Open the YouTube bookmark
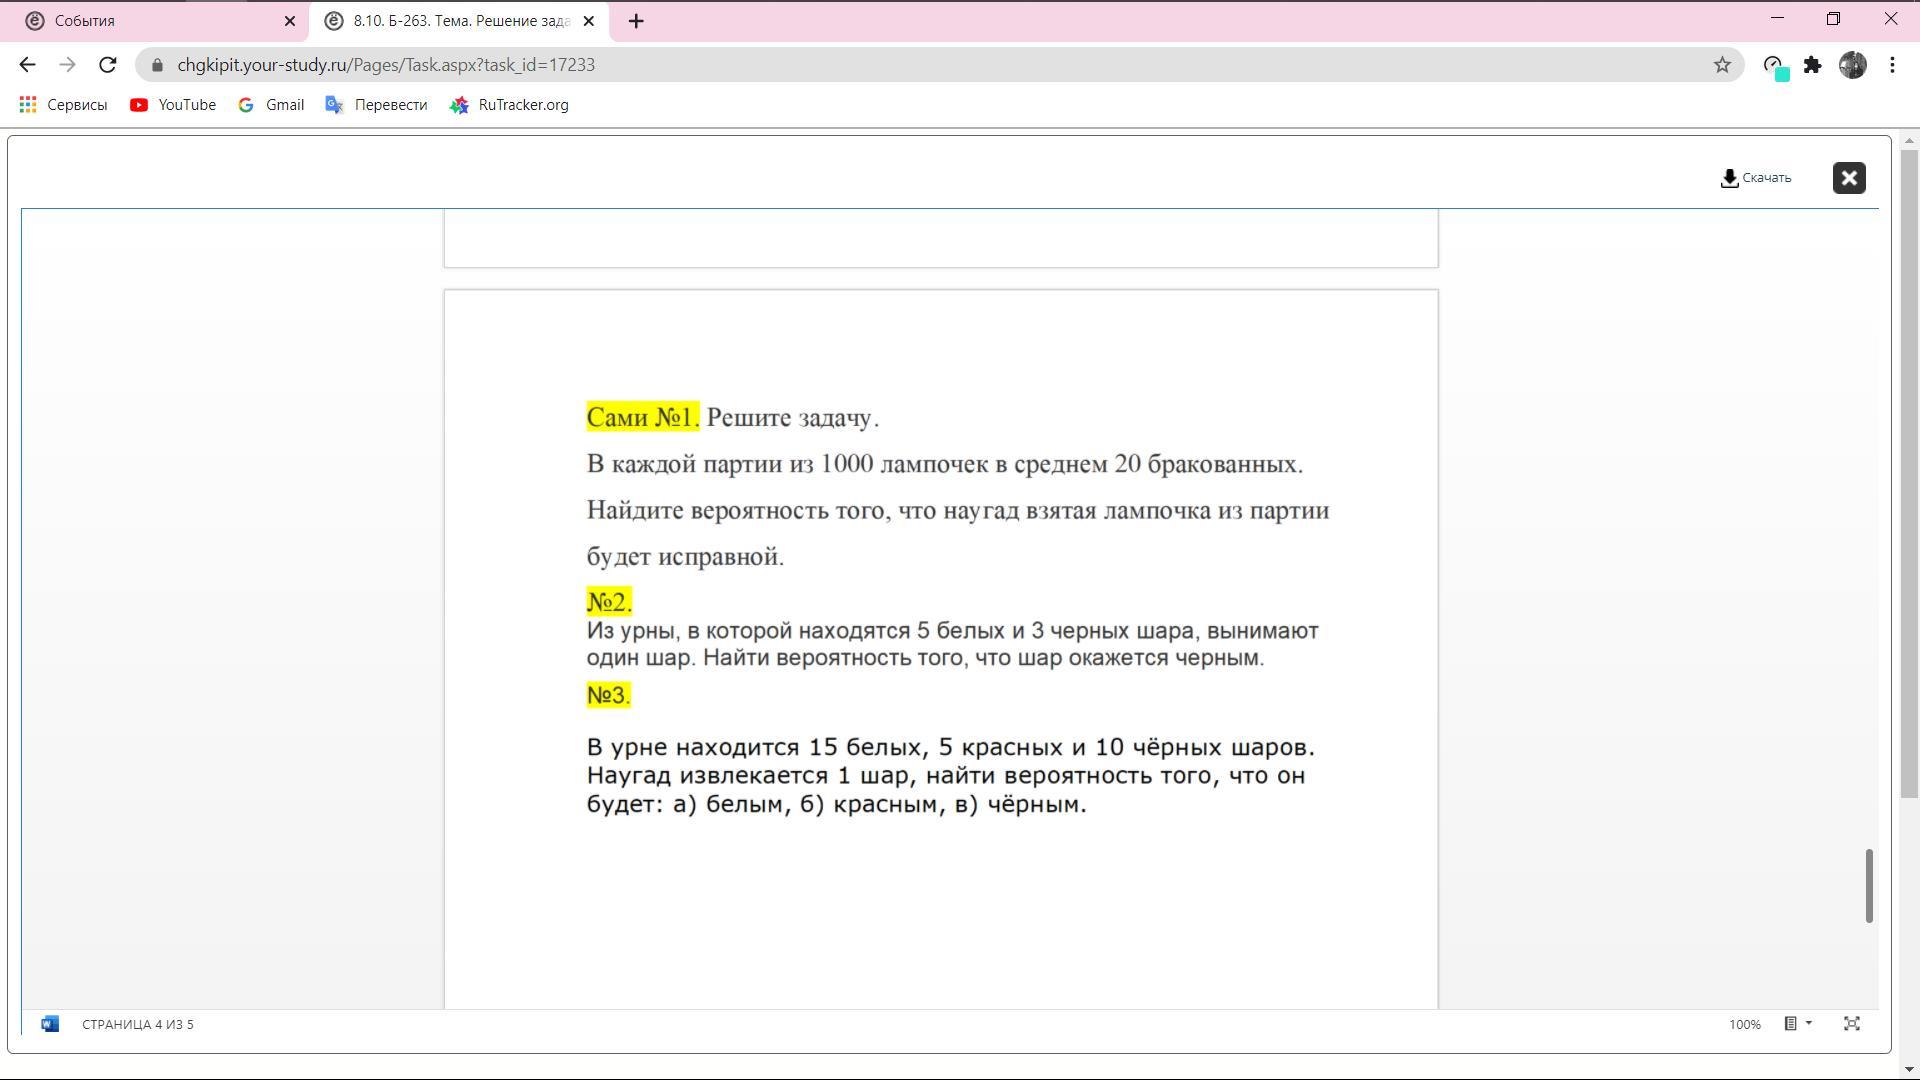Image resolution: width=1920 pixels, height=1080 pixels. click(x=173, y=105)
